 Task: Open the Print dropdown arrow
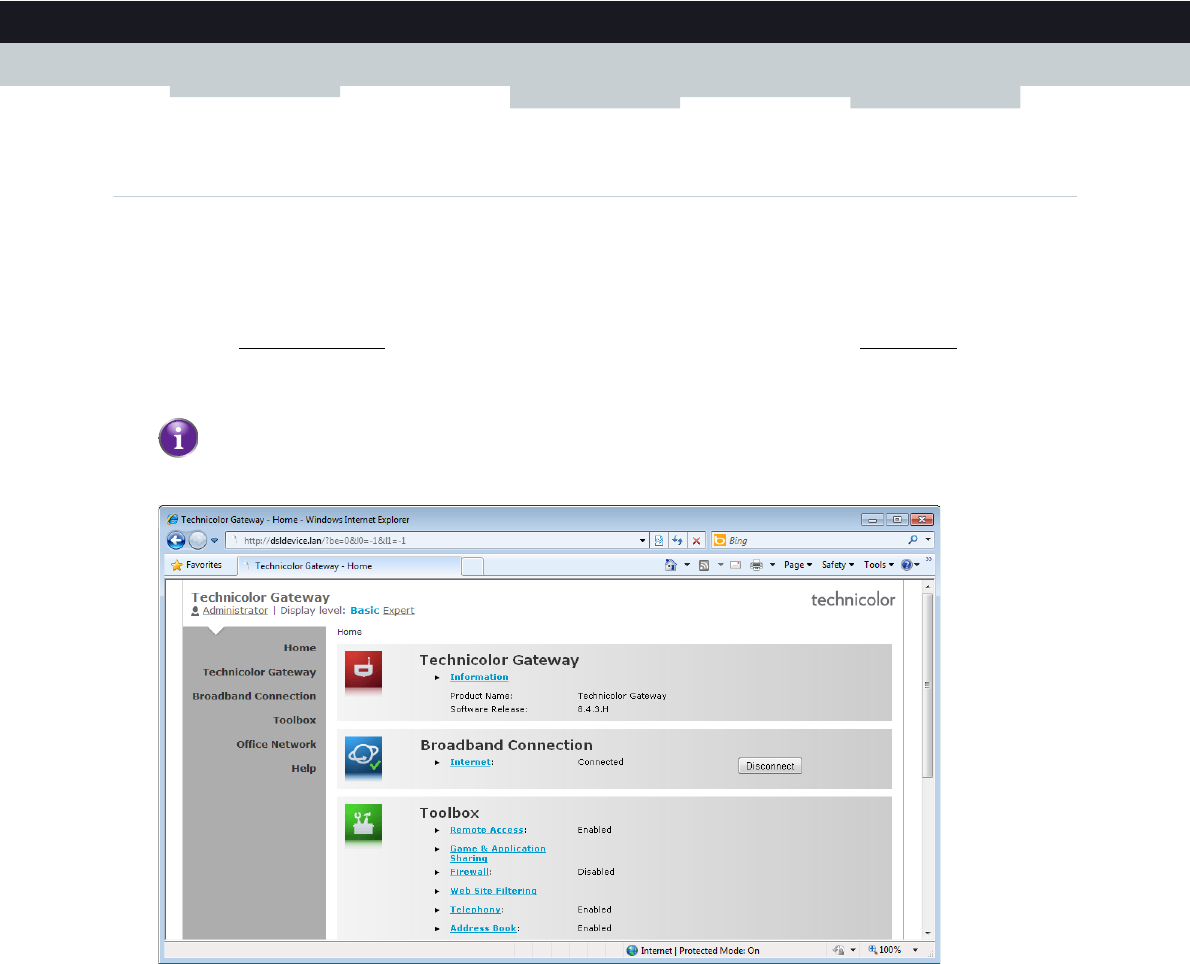[x=773, y=565]
